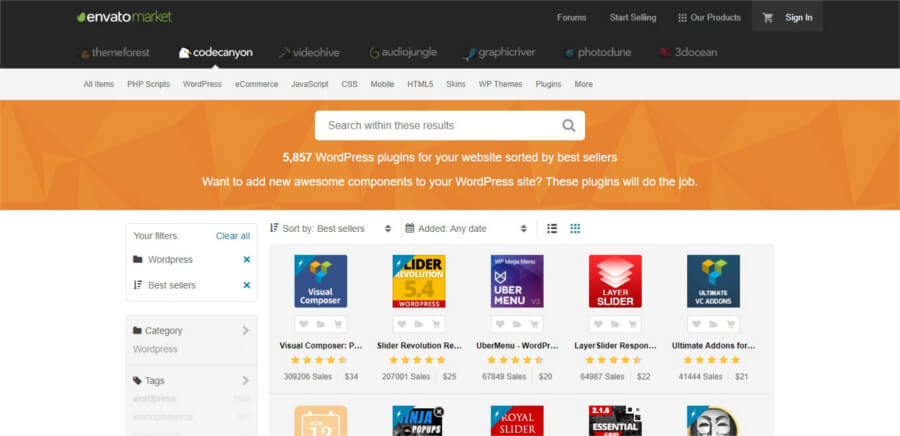This screenshot has height=436, width=900.
Task: Favorite Visual Composer with heart icon
Action: click(304, 324)
